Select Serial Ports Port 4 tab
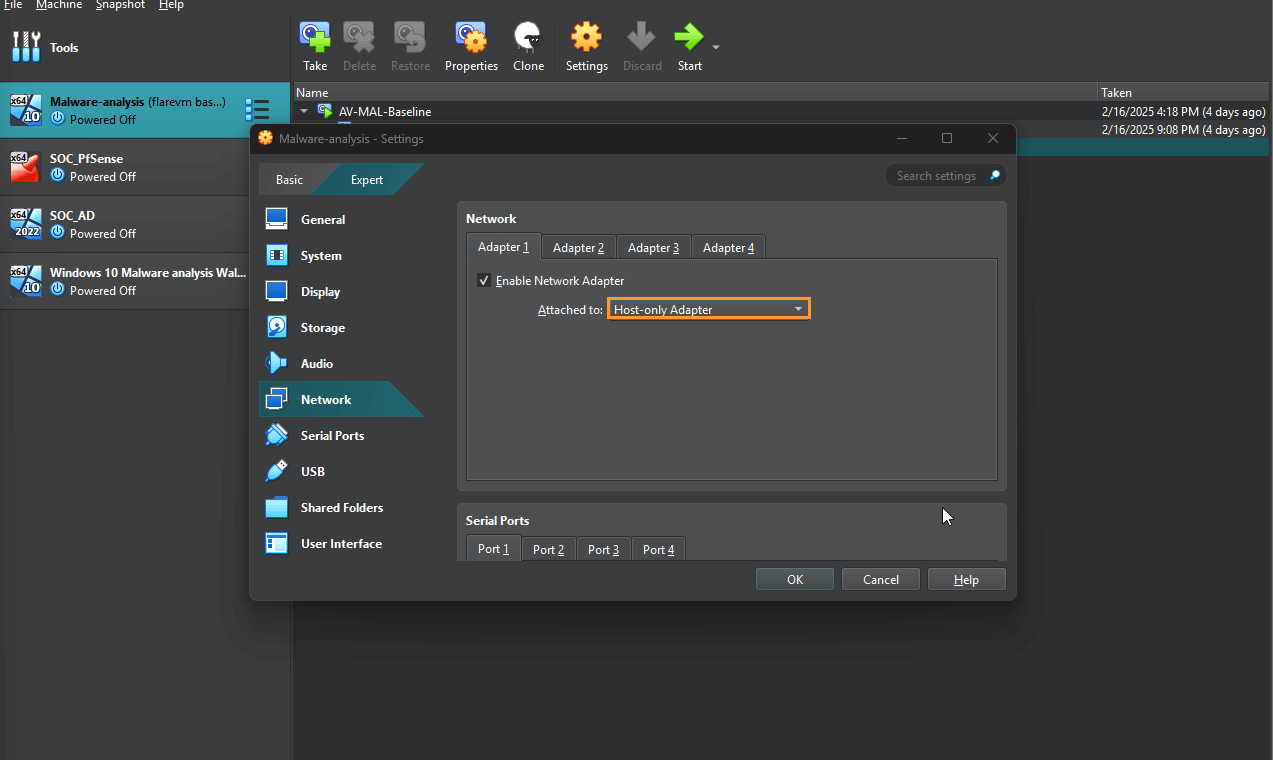 (x=658, y=549)
